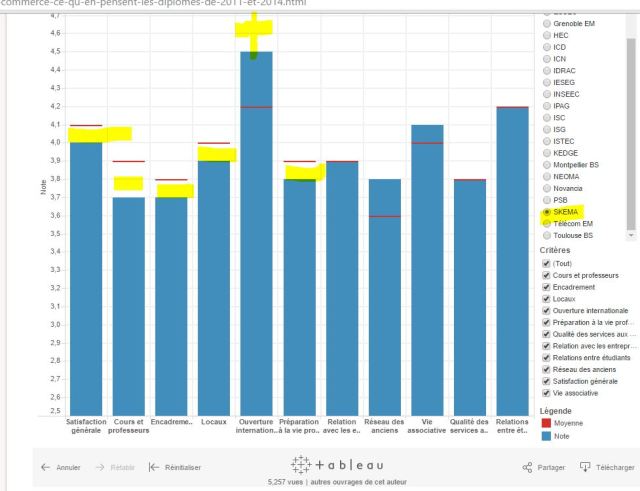Click the Critères section heading
This screenshot has height=491, width=640.
[x=555, y=250]
